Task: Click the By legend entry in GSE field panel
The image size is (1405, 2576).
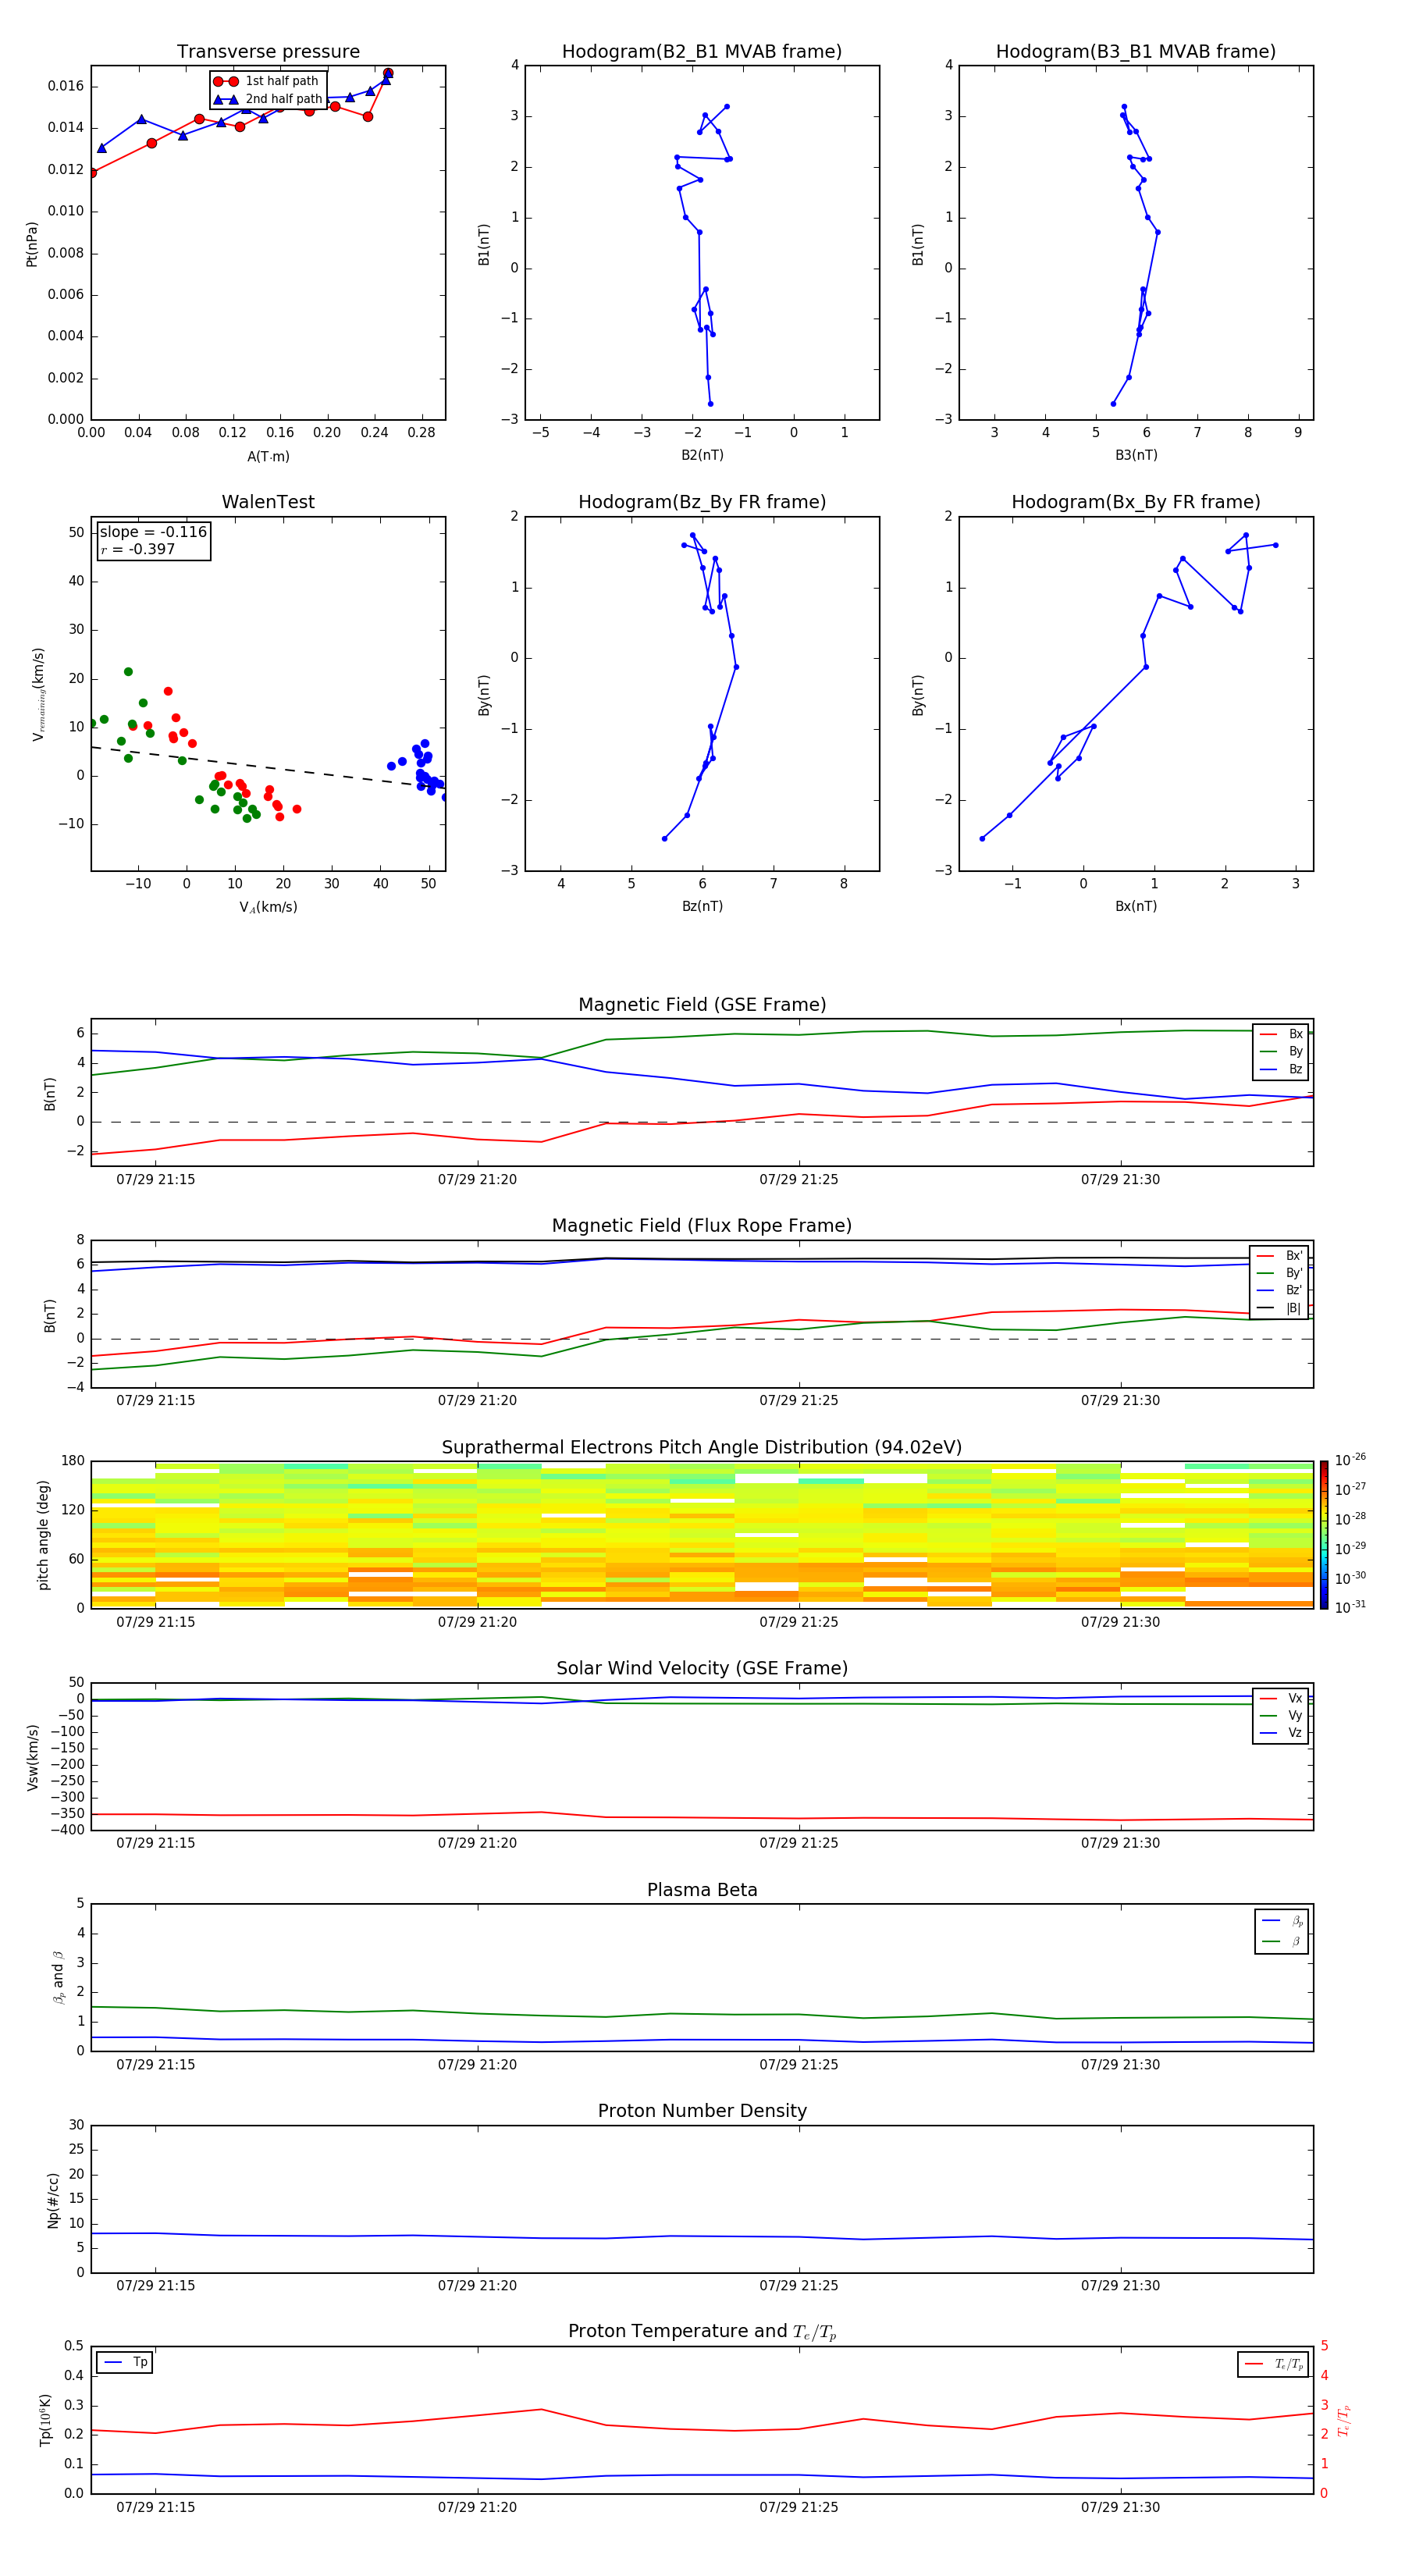Action: pyautogui.click(x=1282, y=1052)
